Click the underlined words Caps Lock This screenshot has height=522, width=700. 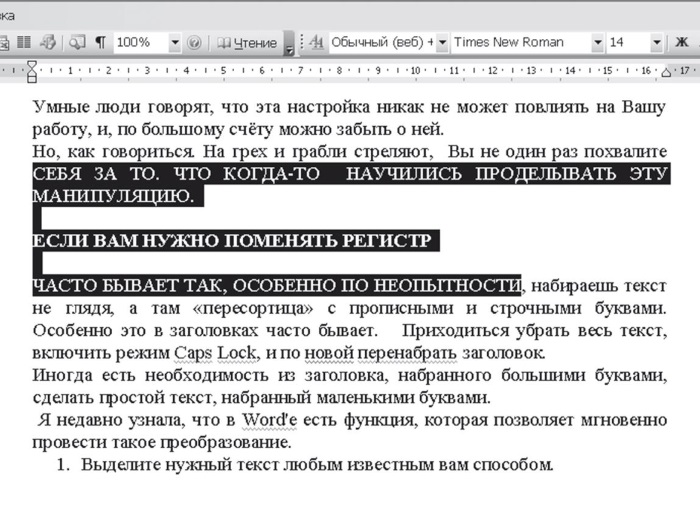[216, 353]
